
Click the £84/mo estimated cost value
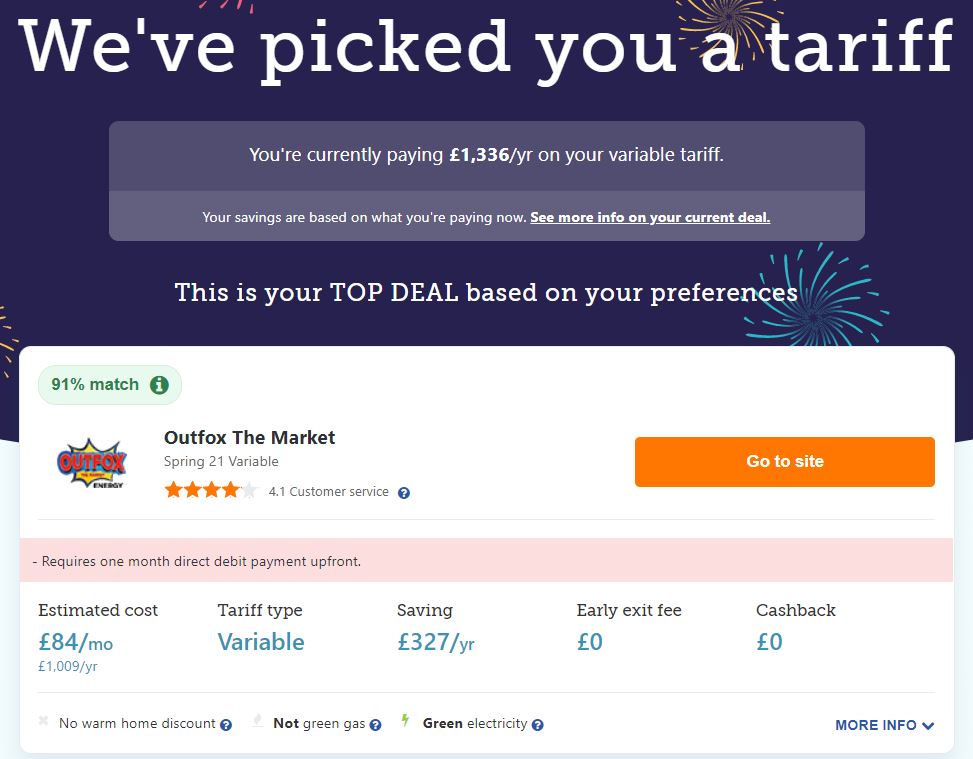[75, 642]
